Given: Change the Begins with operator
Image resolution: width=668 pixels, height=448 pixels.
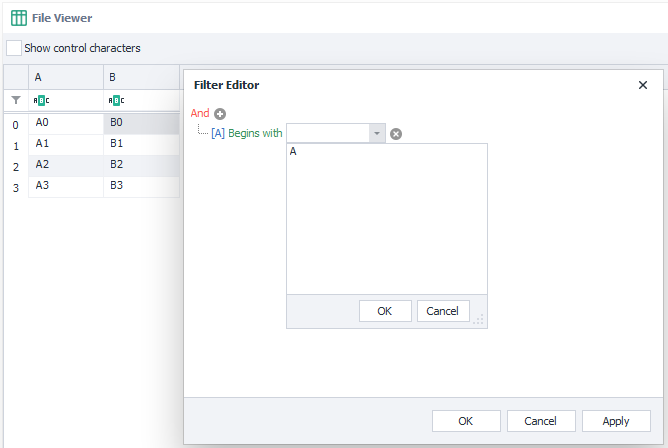Looking at the screenshot, I should point(256,133).
